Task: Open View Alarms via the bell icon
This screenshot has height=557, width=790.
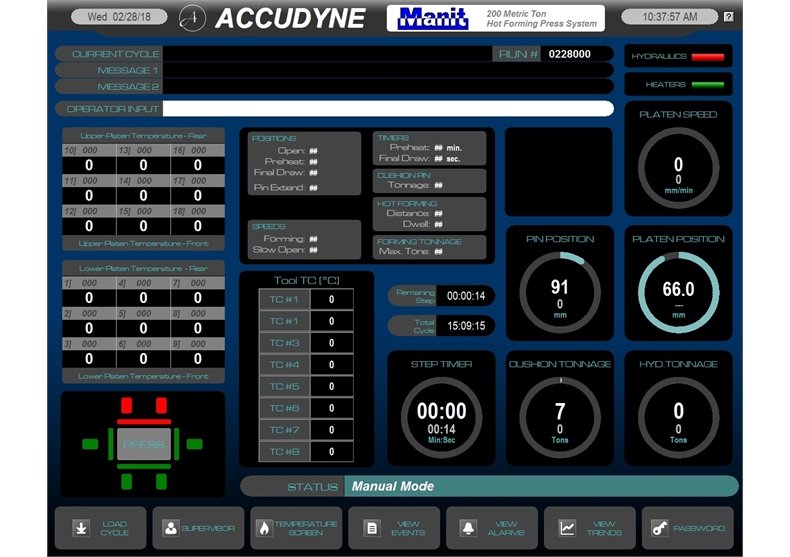Action: click(x=468, y=528)
